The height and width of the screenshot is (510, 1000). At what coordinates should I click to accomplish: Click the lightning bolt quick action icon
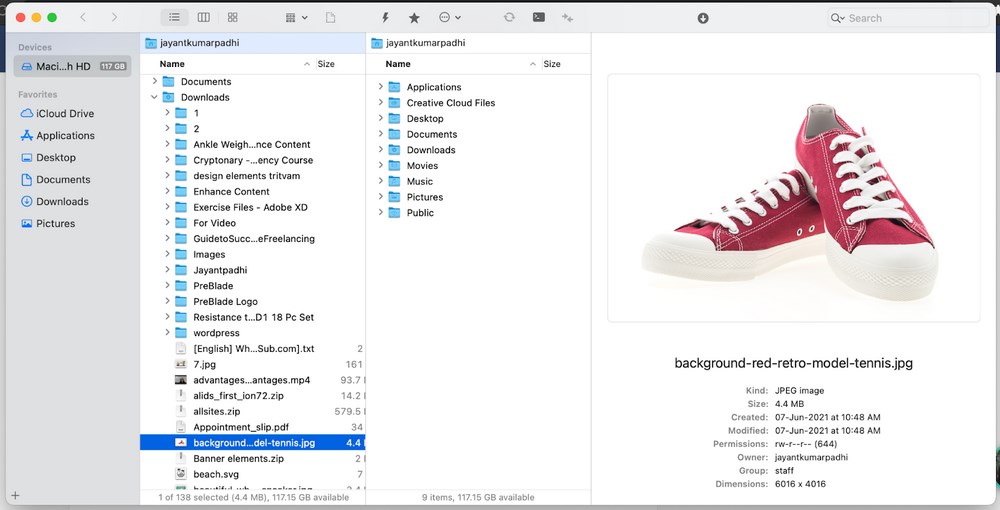tap(385, 18)
